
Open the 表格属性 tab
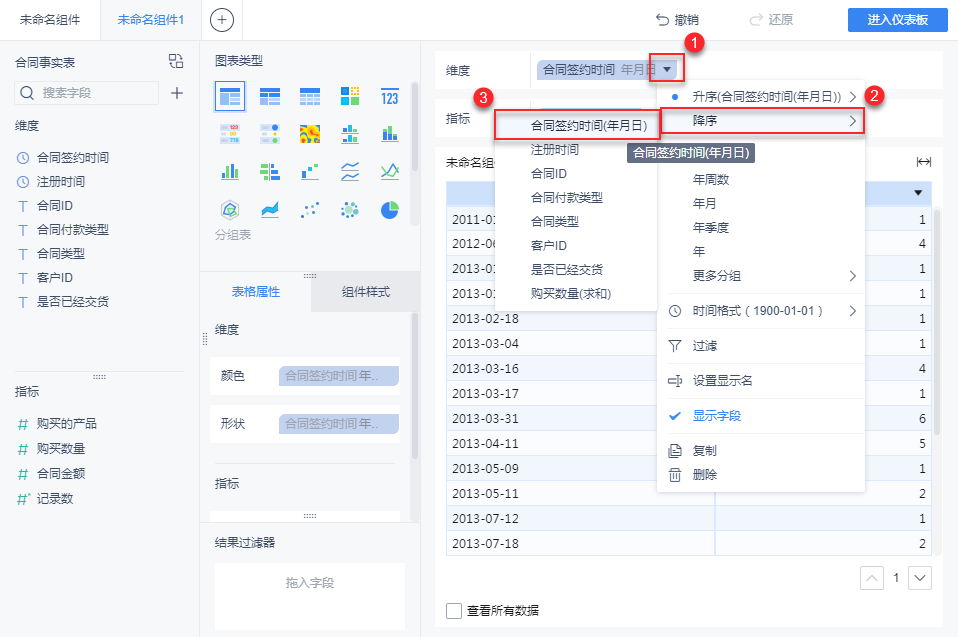pos(255,292)
